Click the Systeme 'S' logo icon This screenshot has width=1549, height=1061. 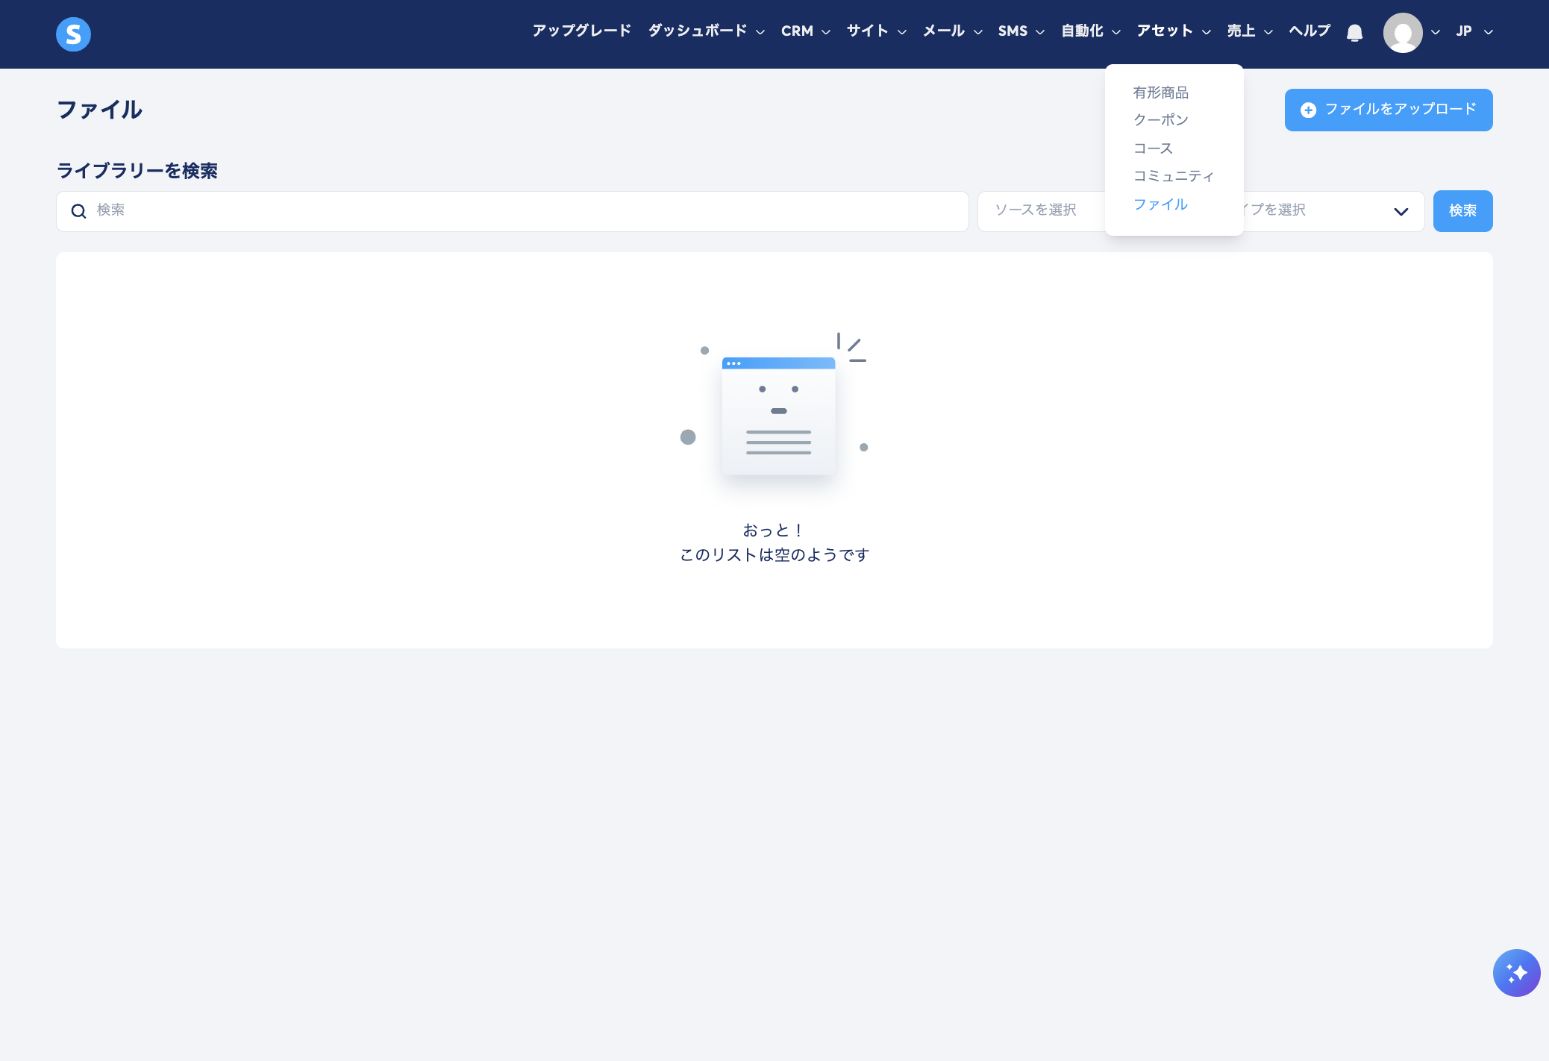coord(73,34)
